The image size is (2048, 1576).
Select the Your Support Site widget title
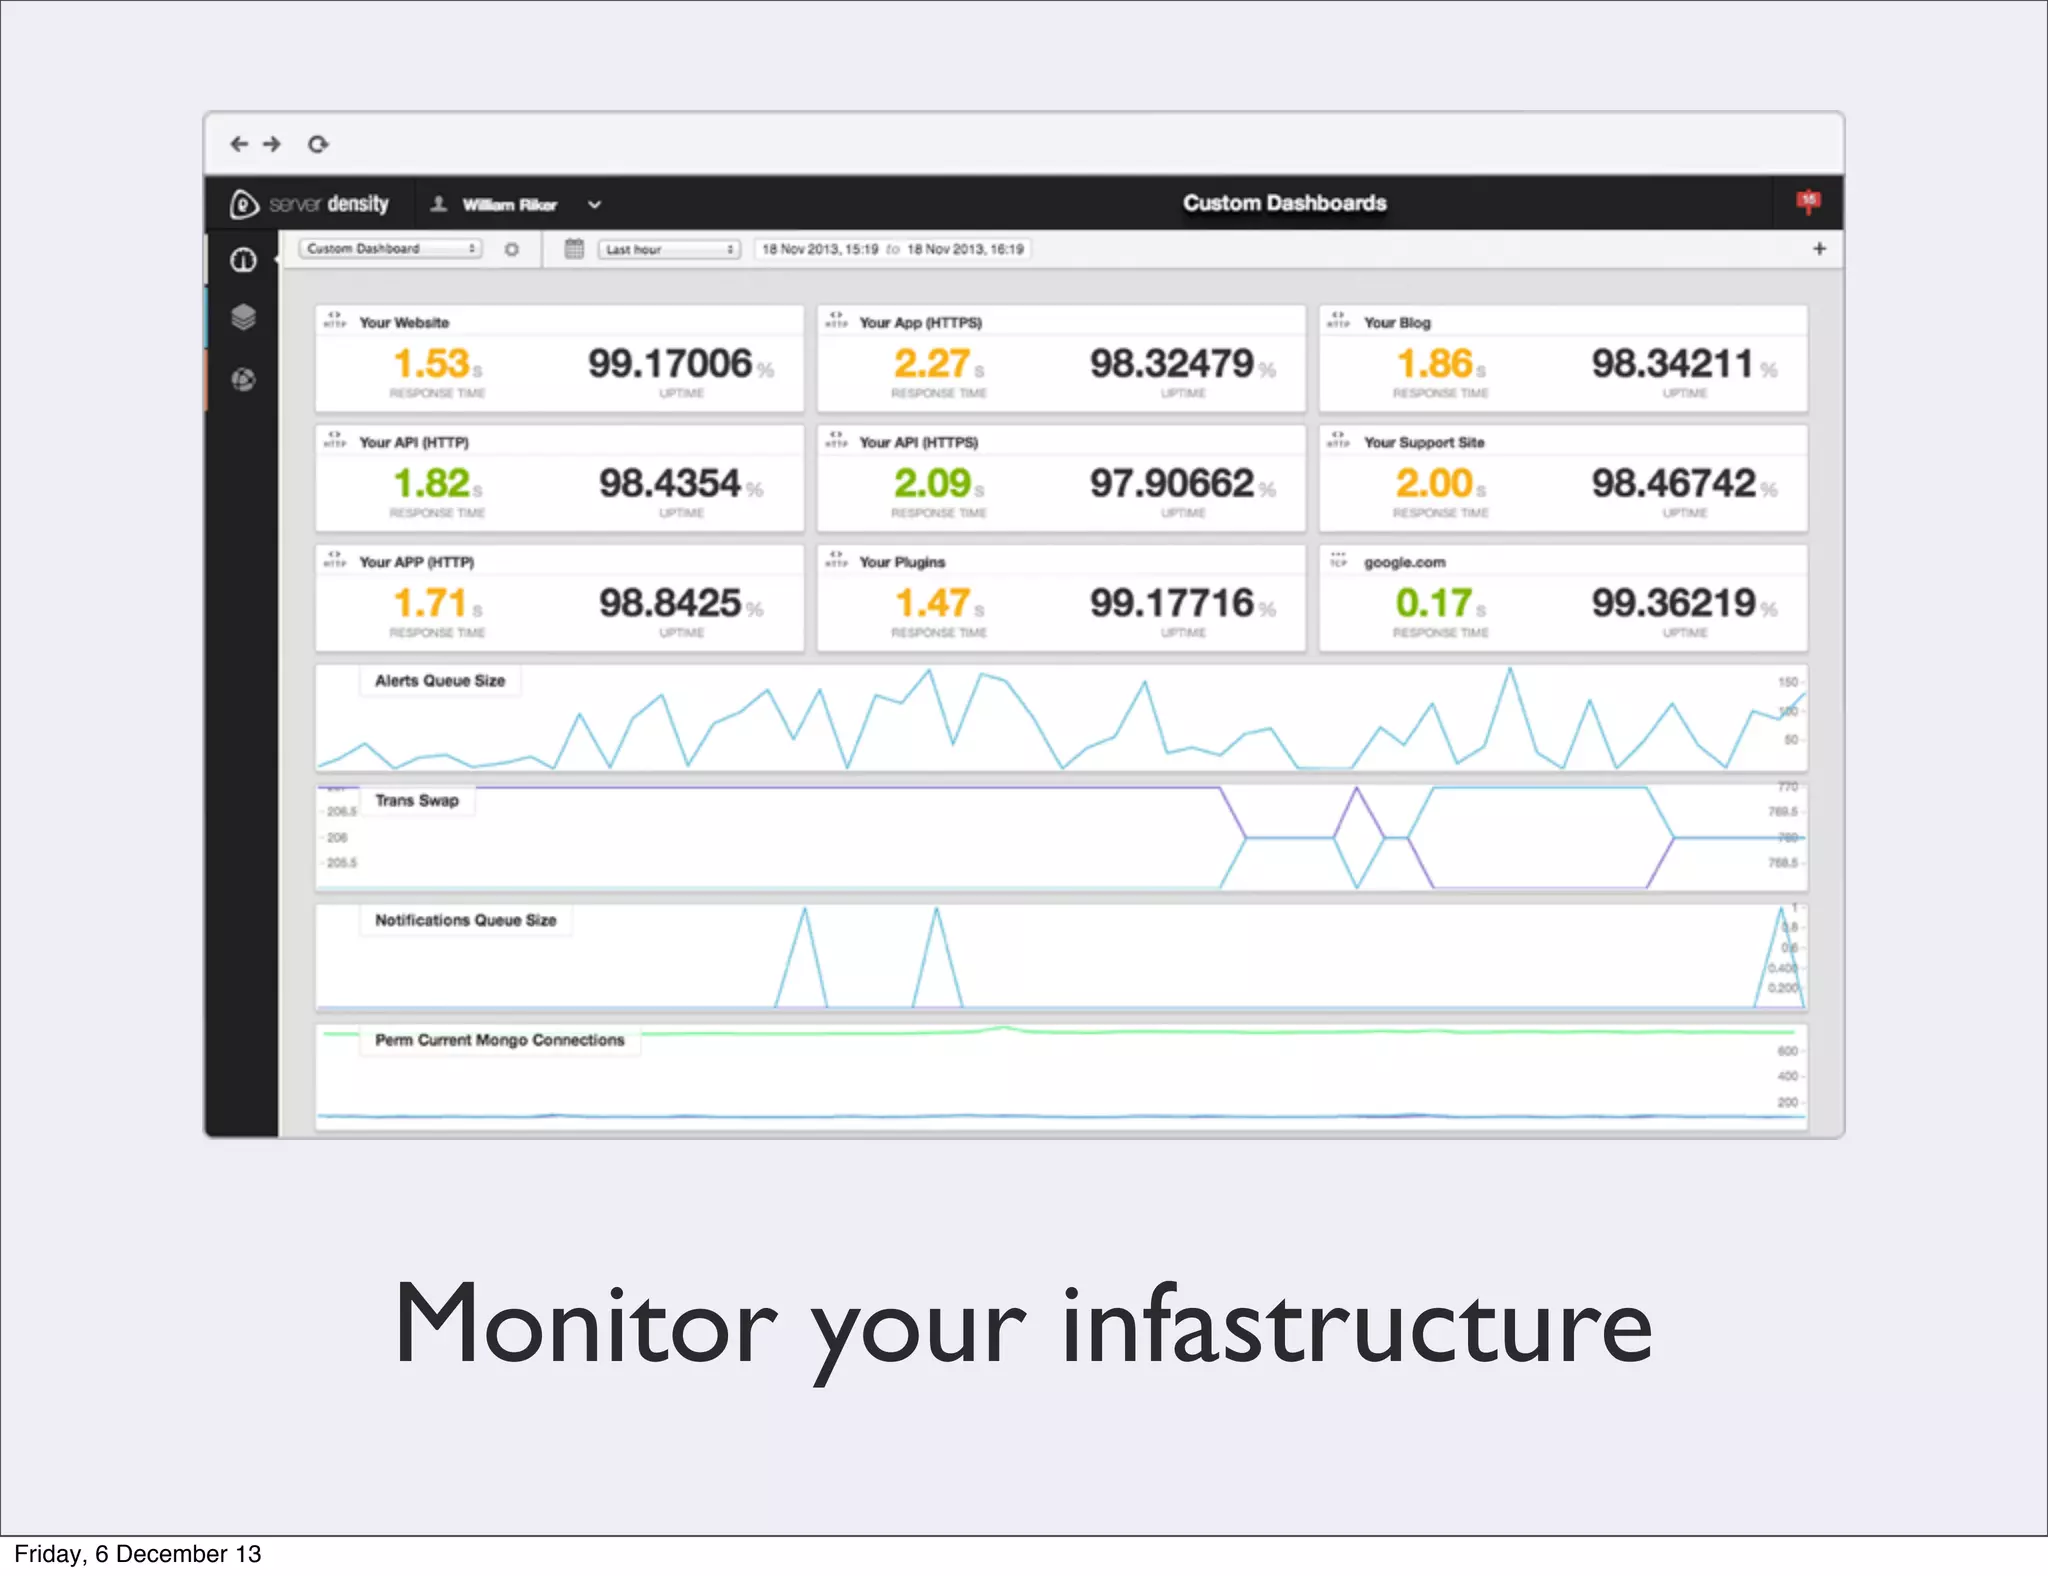1424,443
